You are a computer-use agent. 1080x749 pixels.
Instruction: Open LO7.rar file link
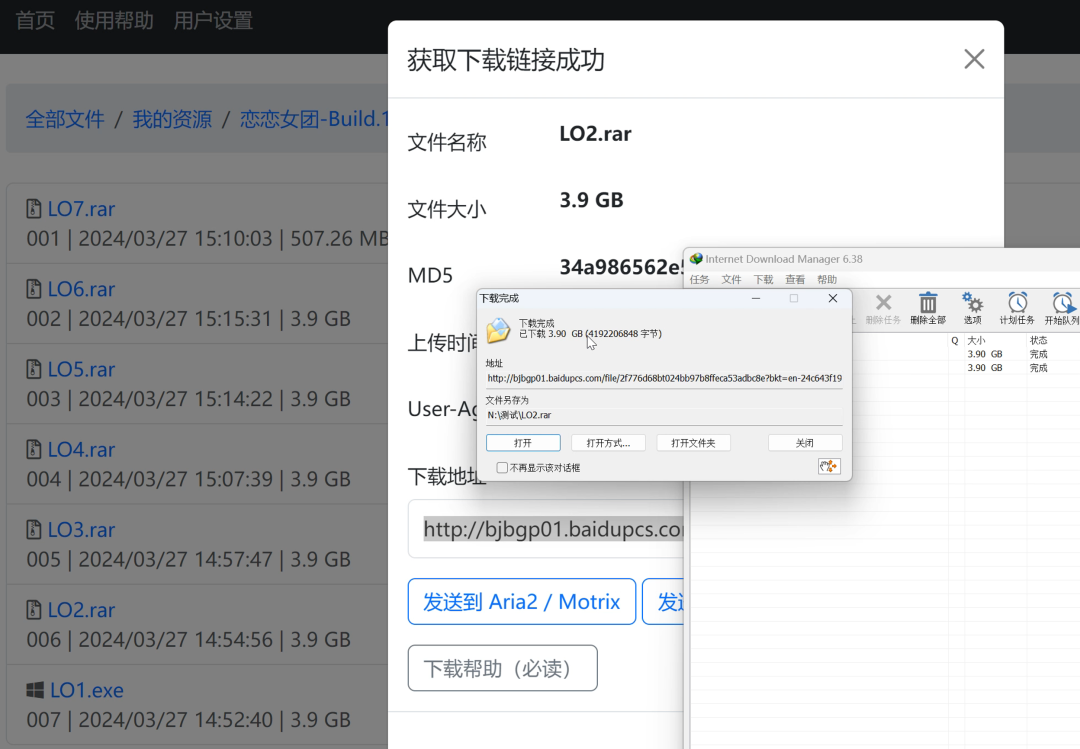(81, 209)
